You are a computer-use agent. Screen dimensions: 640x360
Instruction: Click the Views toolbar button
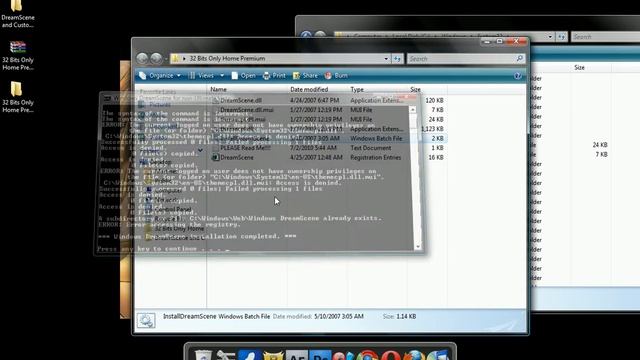click(x=201, y=76)
